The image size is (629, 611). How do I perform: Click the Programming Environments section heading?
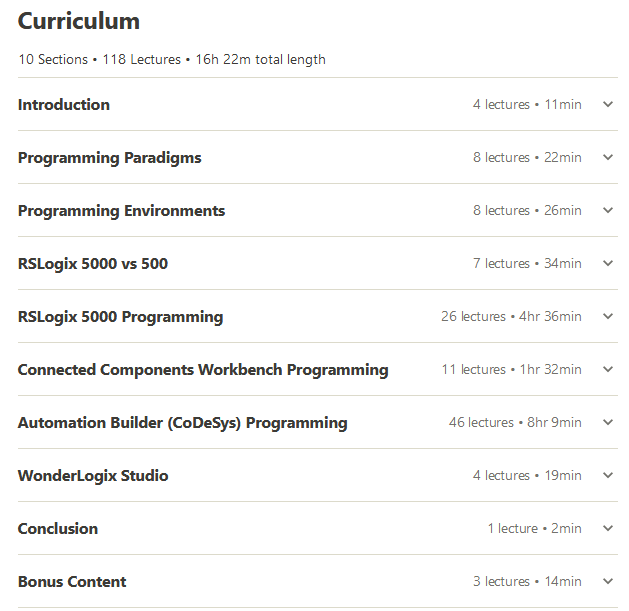(121, 210)
